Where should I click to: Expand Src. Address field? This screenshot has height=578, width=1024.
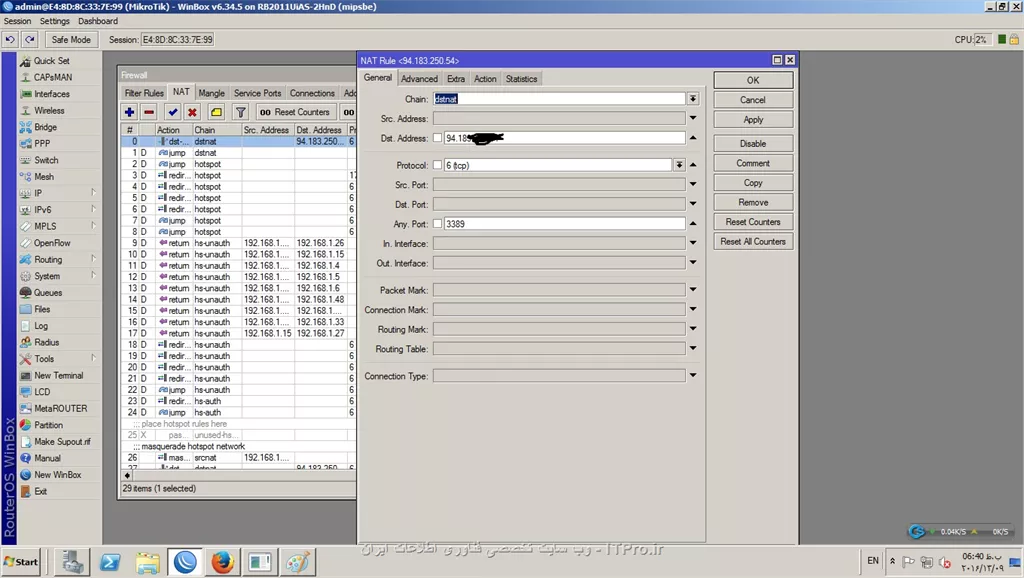point(693,118)
